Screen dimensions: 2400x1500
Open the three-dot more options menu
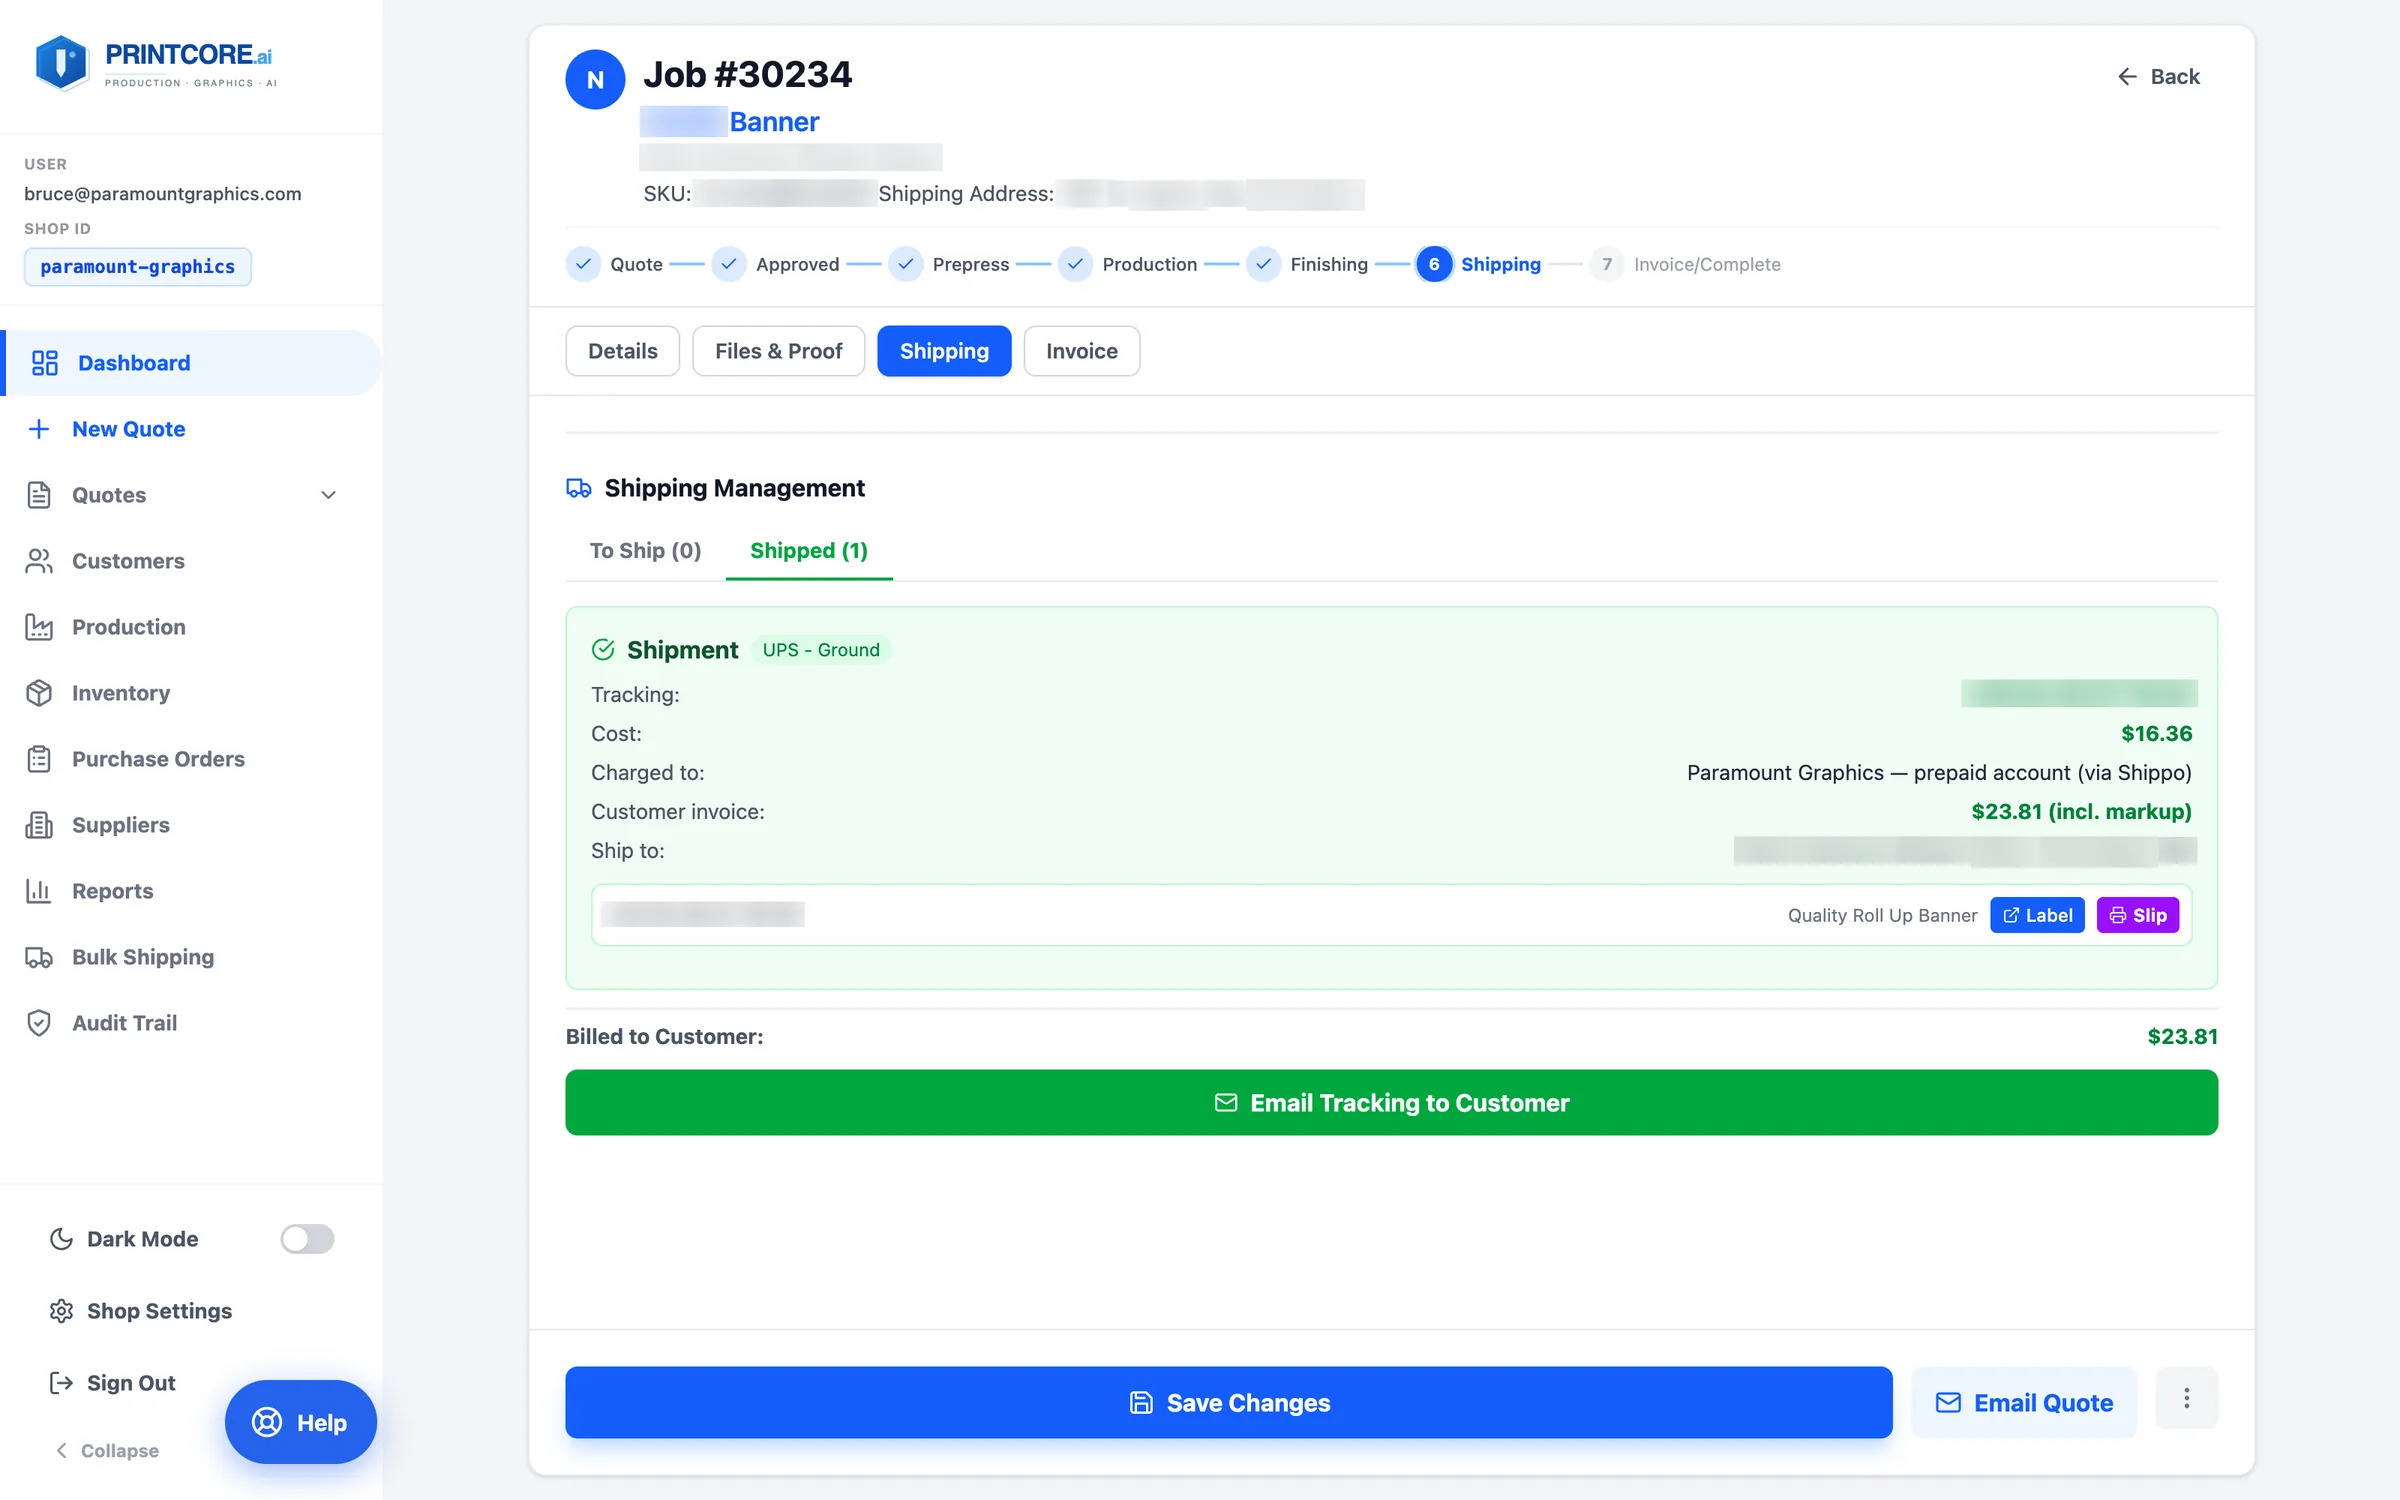tap(2186, 1399)
